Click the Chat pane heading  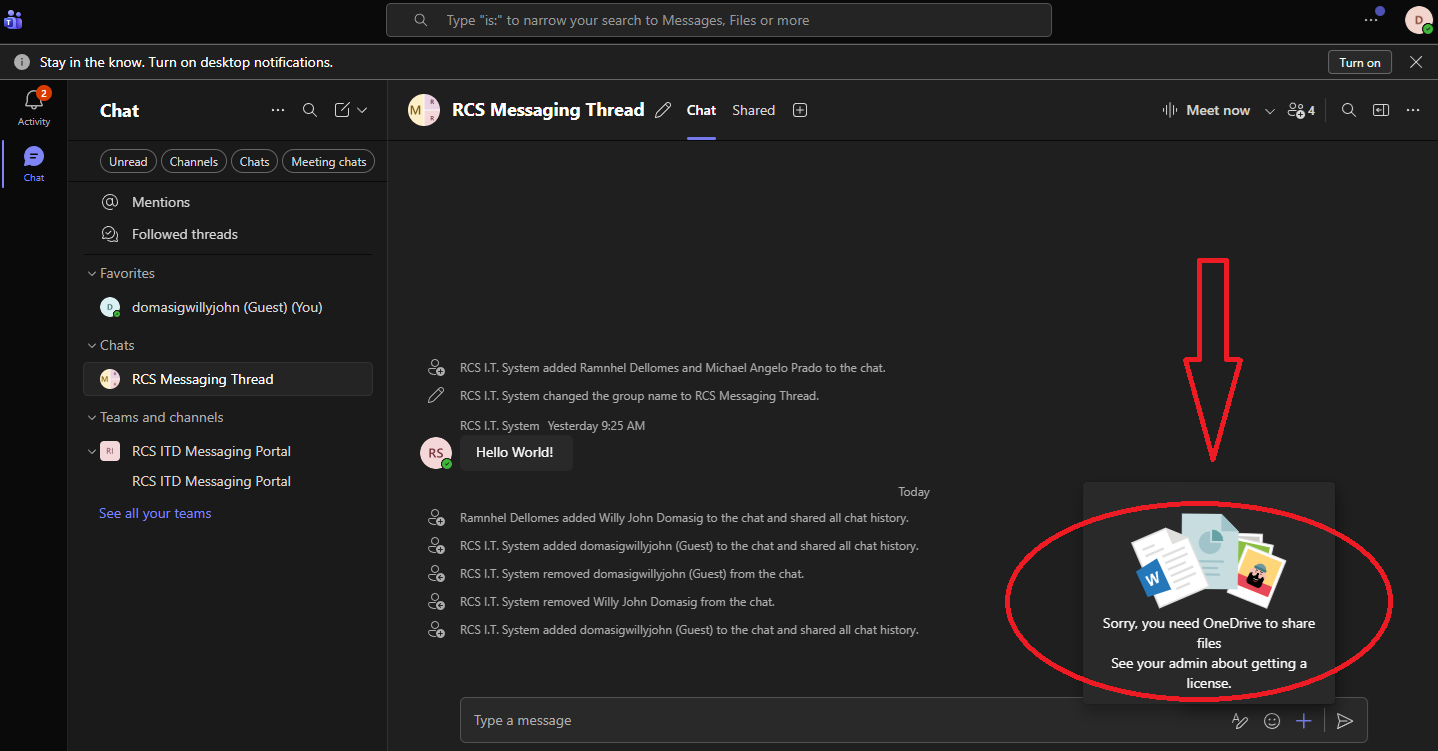[119, 110]
